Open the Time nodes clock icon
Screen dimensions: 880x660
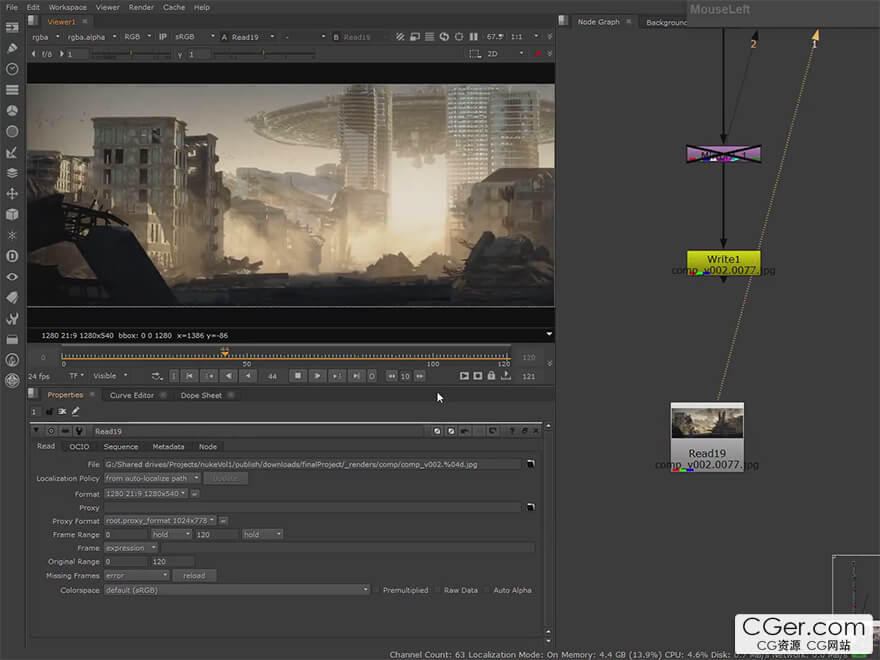tap(12, 69)
